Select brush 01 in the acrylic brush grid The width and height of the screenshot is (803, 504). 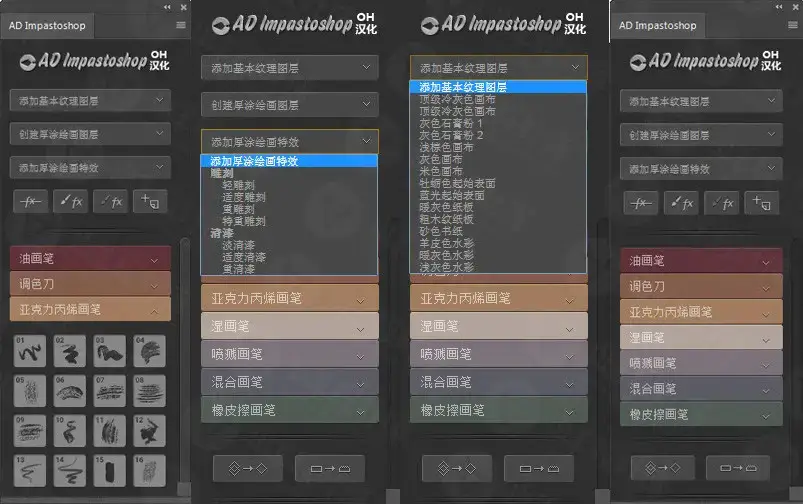(30, 351)
